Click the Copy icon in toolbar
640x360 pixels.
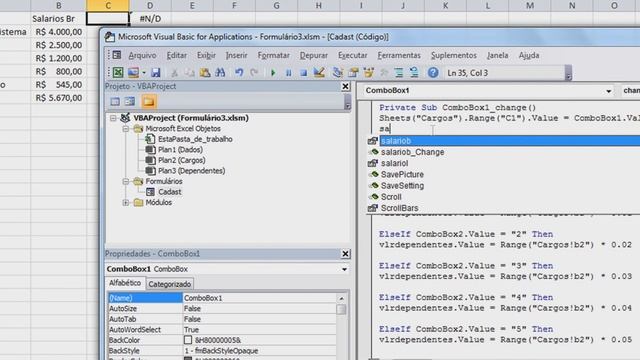[189, 73]
